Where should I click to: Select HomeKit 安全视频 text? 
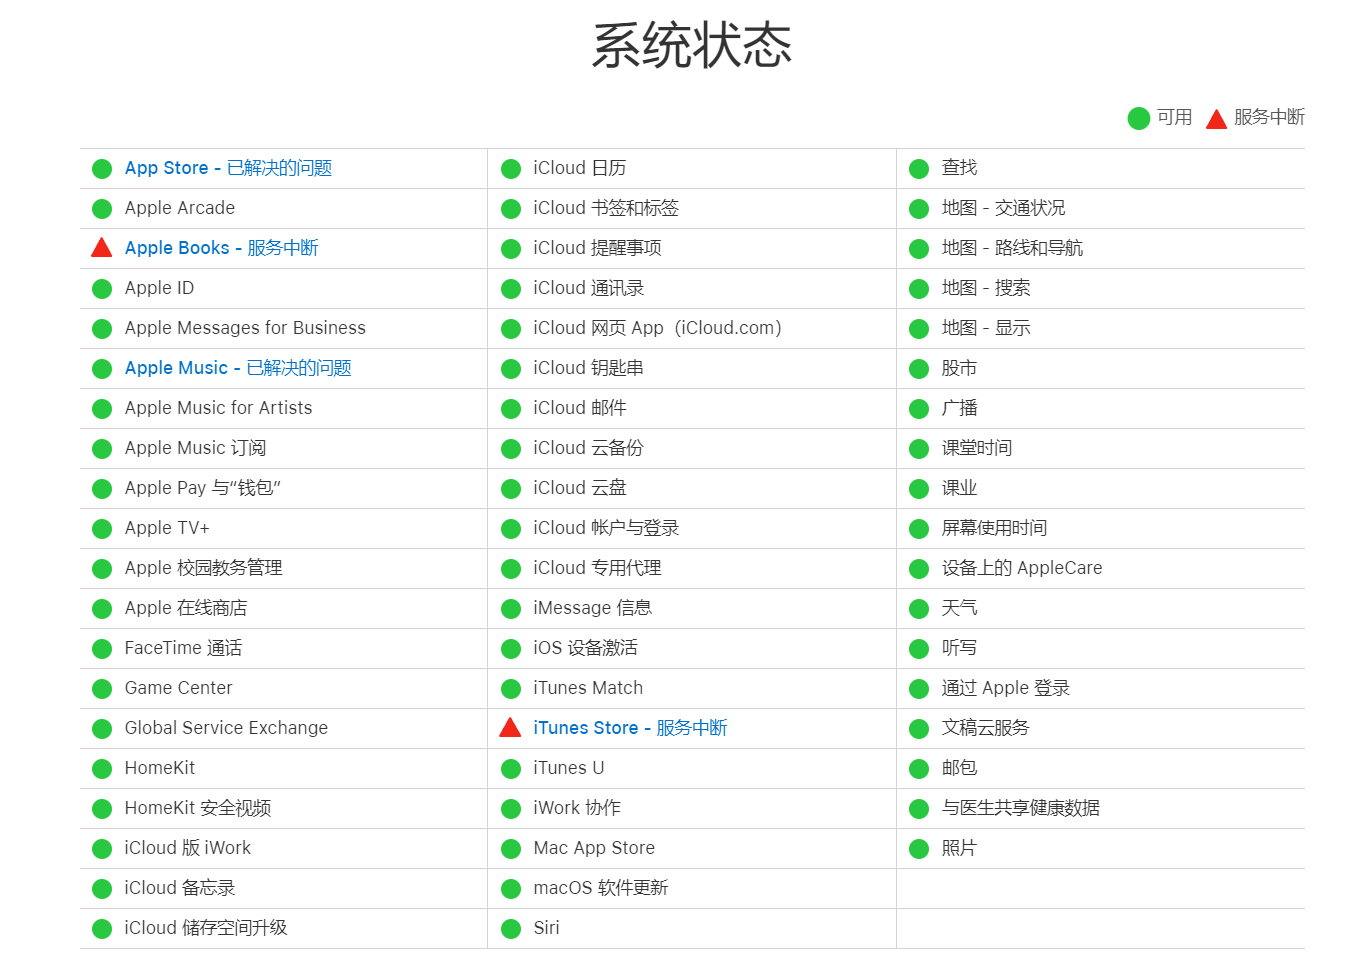pyautogui.click(x=198, y=808)
